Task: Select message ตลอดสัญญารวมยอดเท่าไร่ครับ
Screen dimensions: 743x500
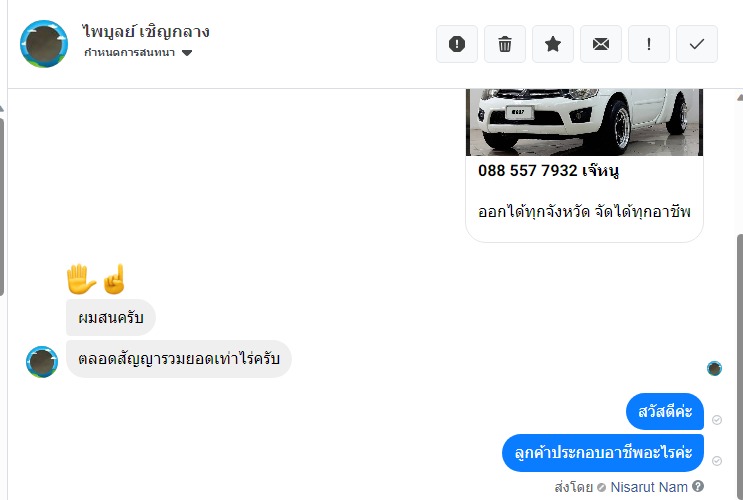Action: click(x=179, y=359)
